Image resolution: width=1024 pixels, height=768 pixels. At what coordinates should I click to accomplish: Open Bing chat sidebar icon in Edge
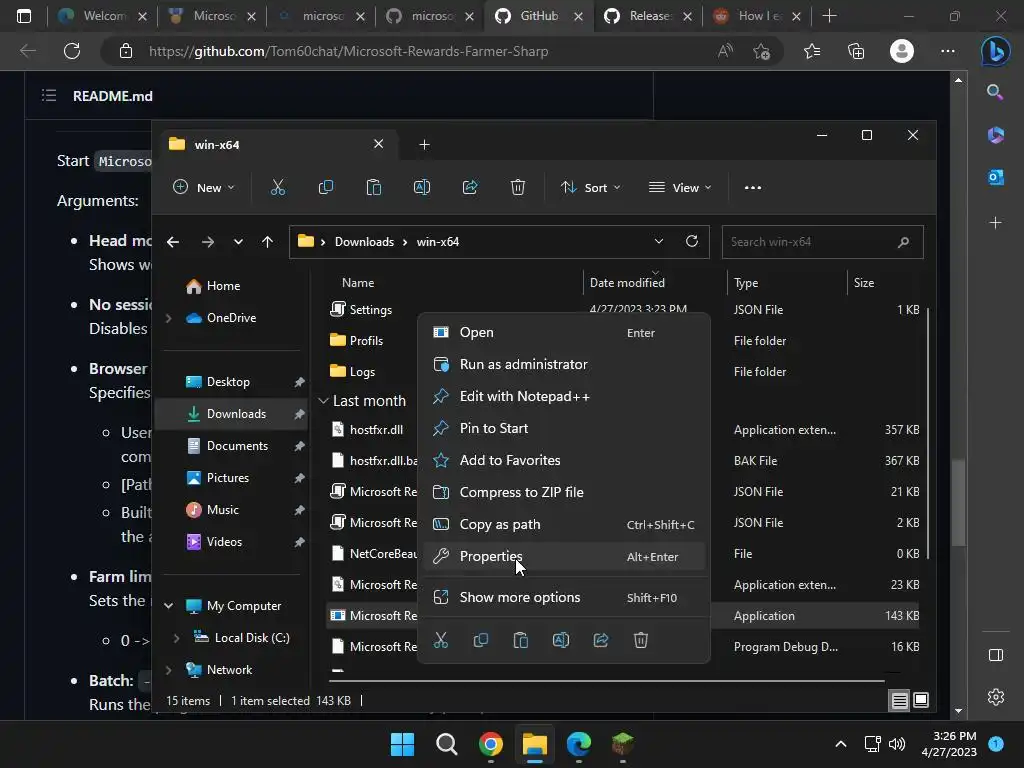pos(995,52)
